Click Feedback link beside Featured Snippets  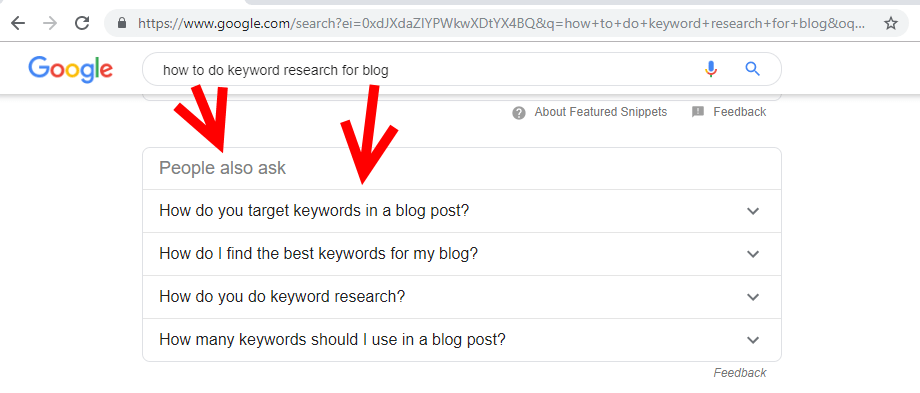point(739,112)
